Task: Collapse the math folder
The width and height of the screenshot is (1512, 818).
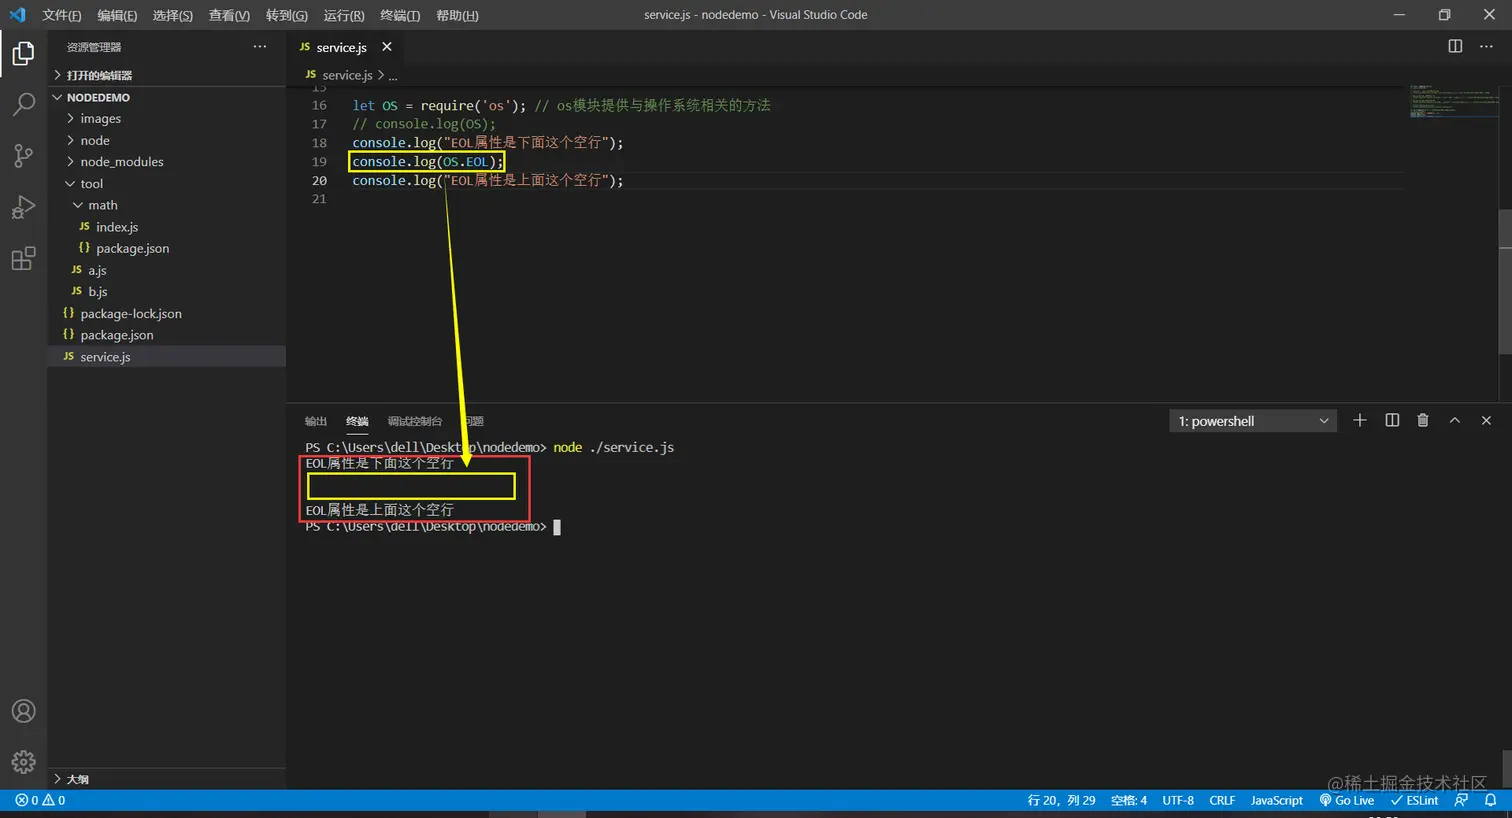Action: (x=167, y=205)
